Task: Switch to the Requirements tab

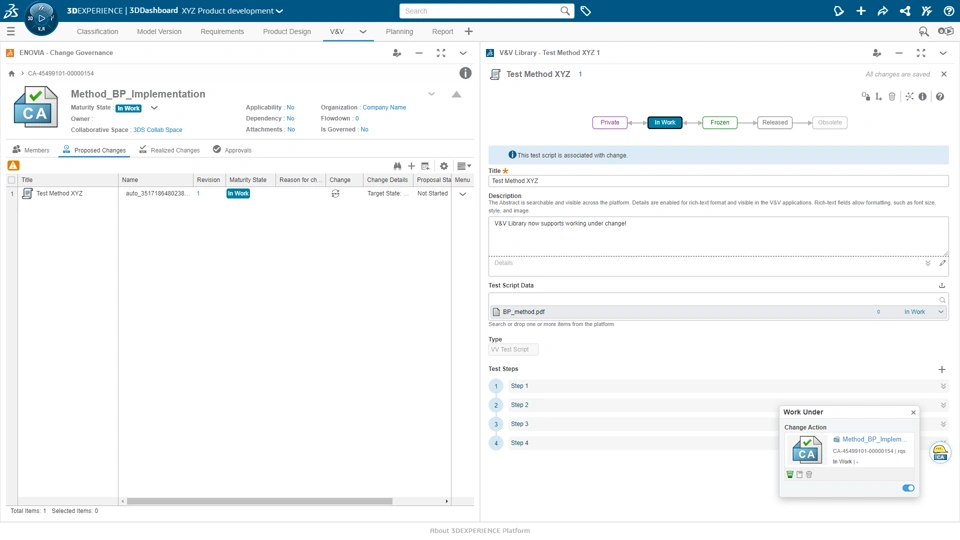Action: [x=222, y=32]
